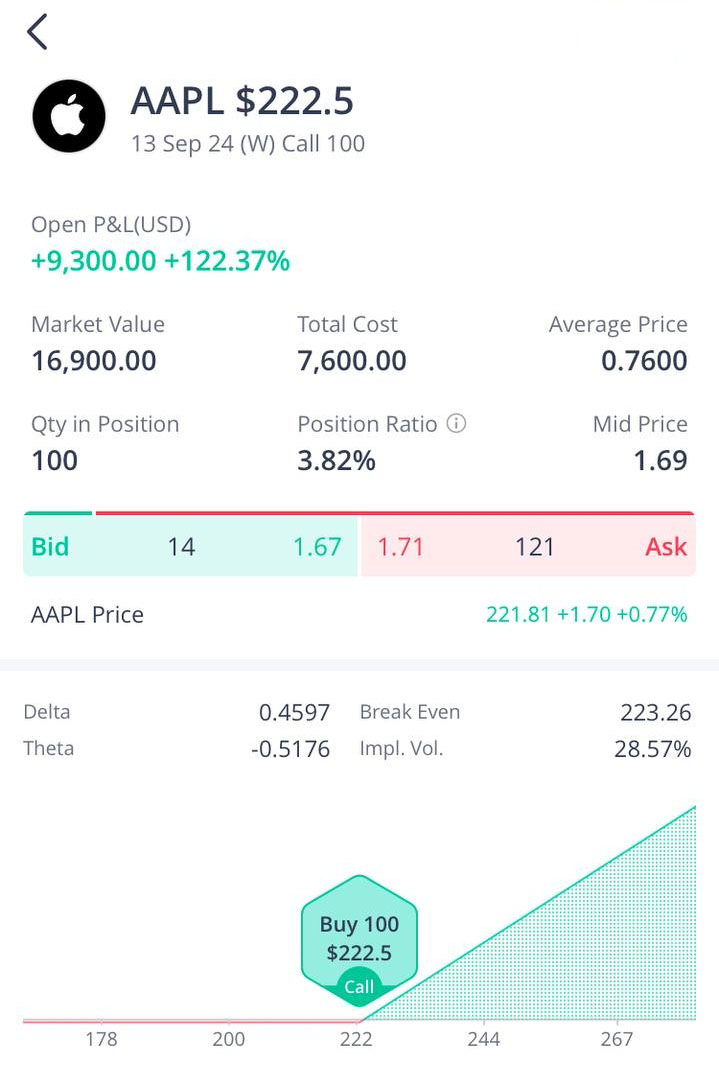Viewport: 719px width, 1088px height.
Task: Tap the Average Price 0.7600
Action: 644,361
